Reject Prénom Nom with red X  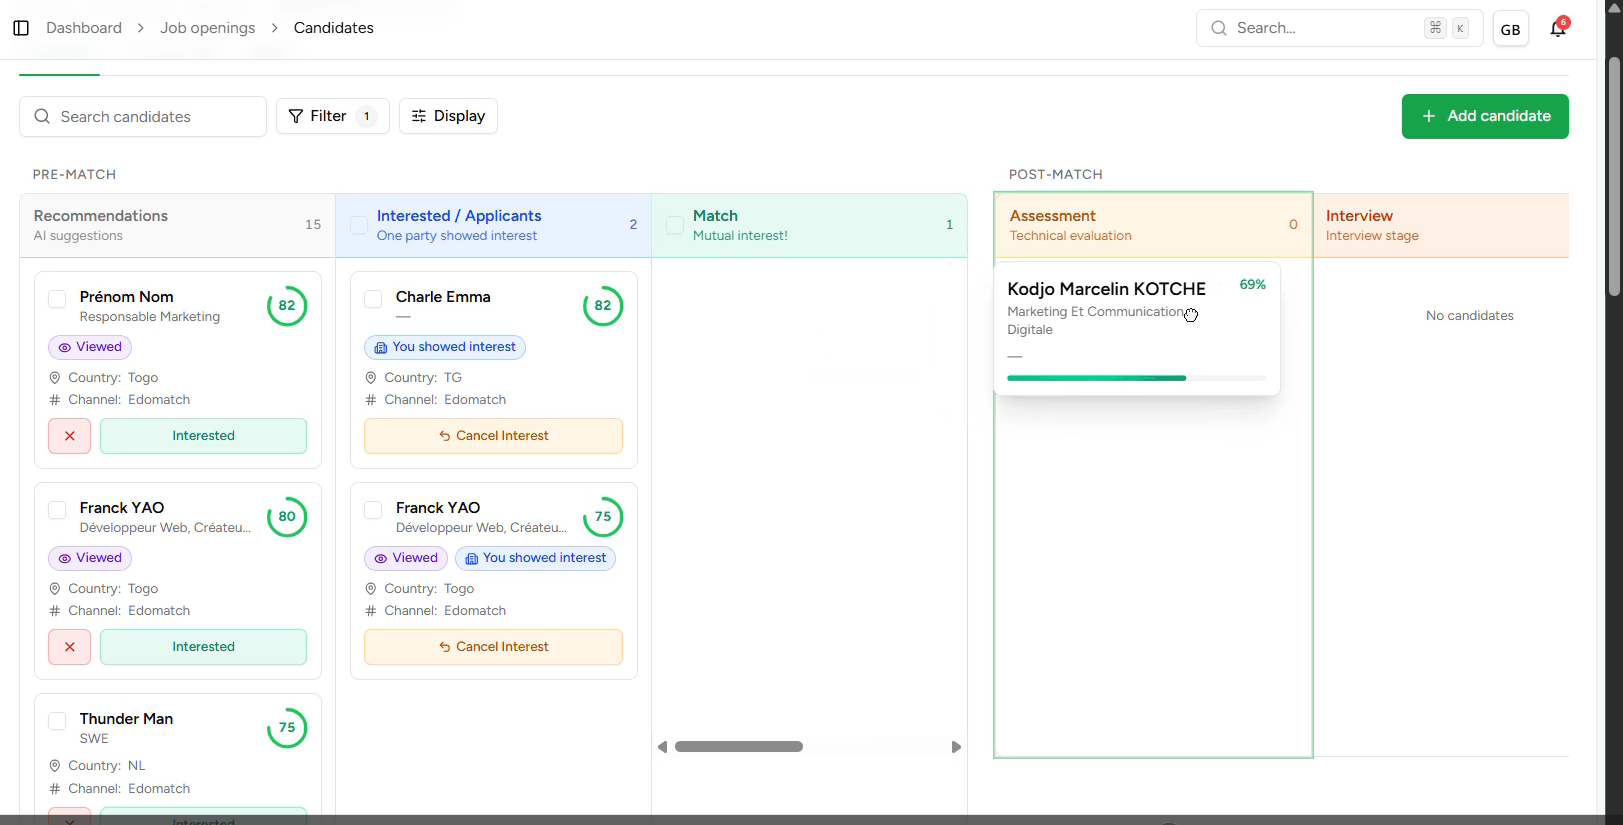point(70,436)
